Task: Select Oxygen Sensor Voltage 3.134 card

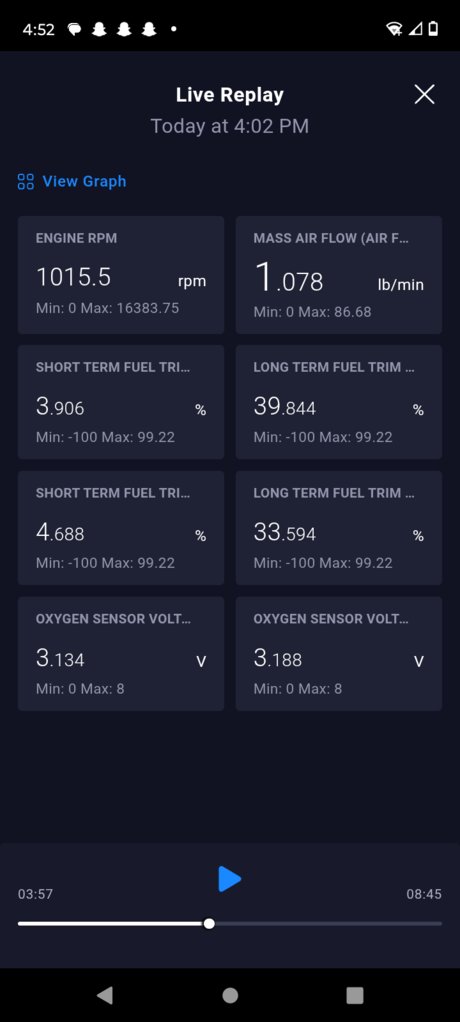Action: (x=121, y=654)
